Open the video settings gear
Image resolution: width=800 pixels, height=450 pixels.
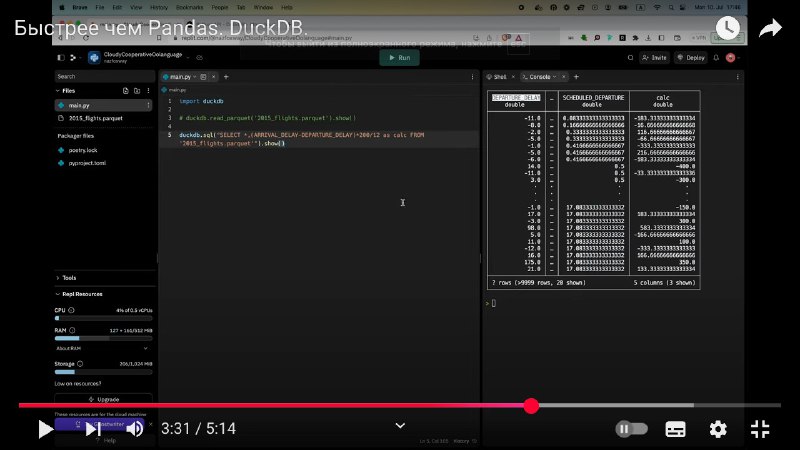pos(718,429)
